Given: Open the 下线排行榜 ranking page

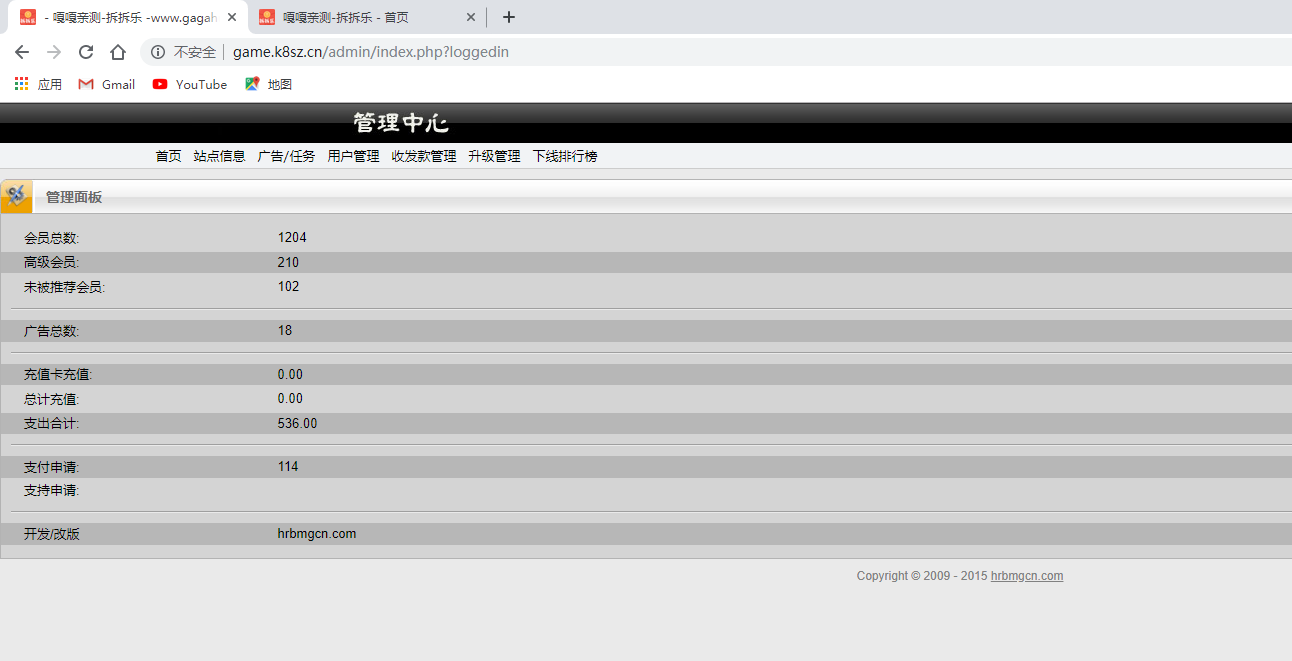Looking at the screenshot, I should [x=564, y=156].
